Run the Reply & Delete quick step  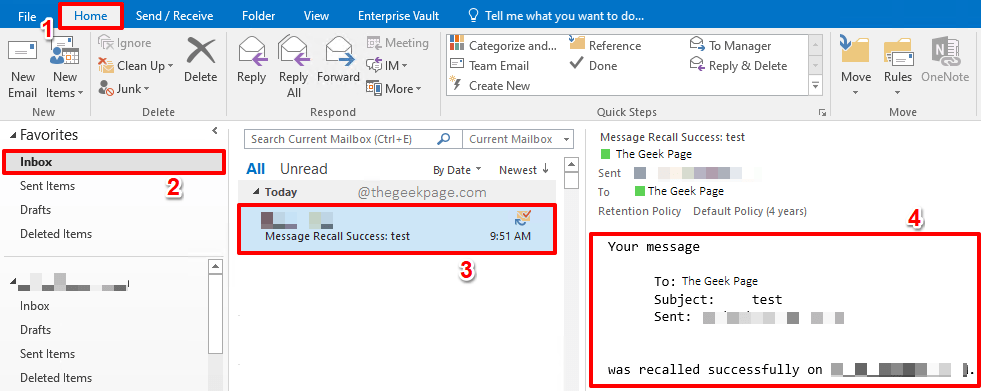pyautogui.click(x=738, y=66)
